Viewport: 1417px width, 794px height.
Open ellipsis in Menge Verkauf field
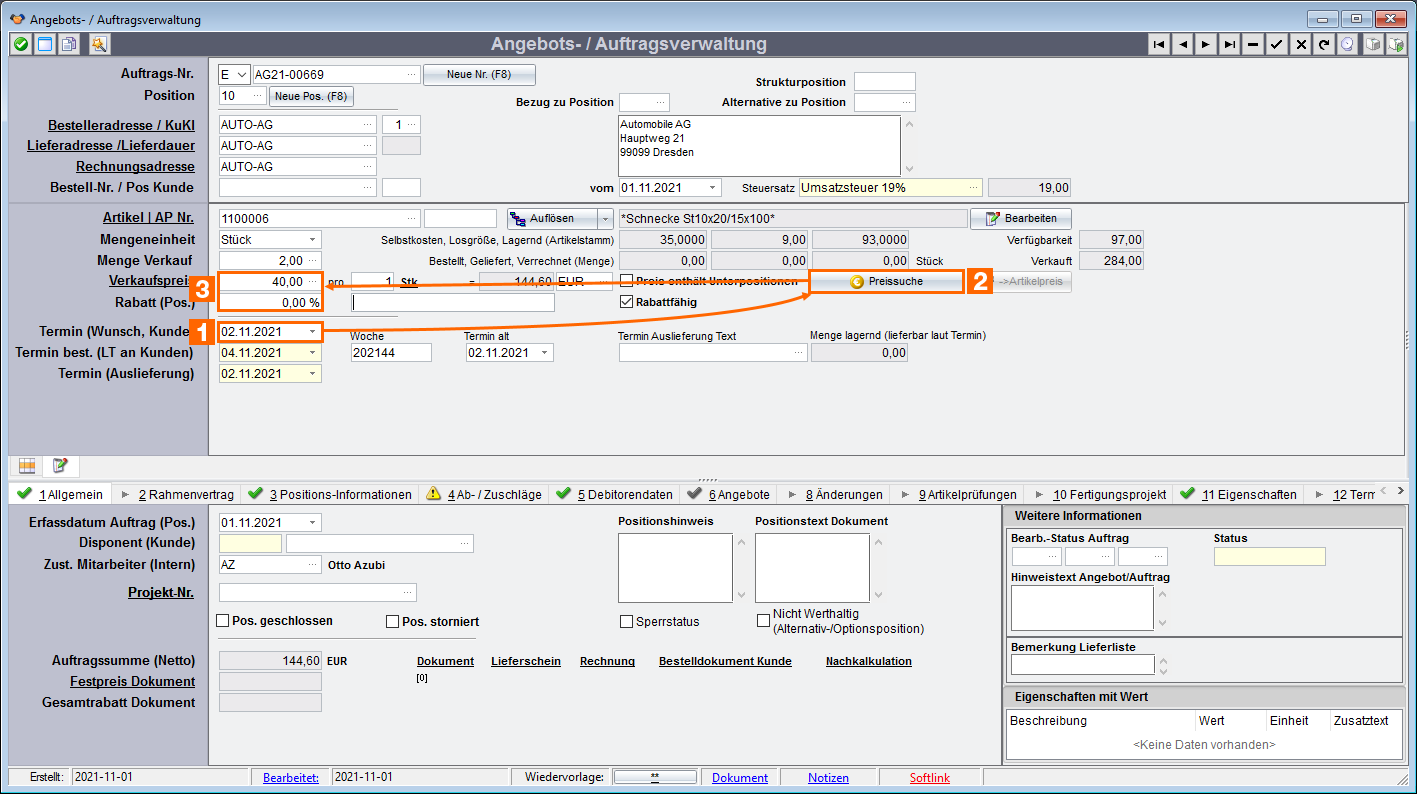[314, 261]
